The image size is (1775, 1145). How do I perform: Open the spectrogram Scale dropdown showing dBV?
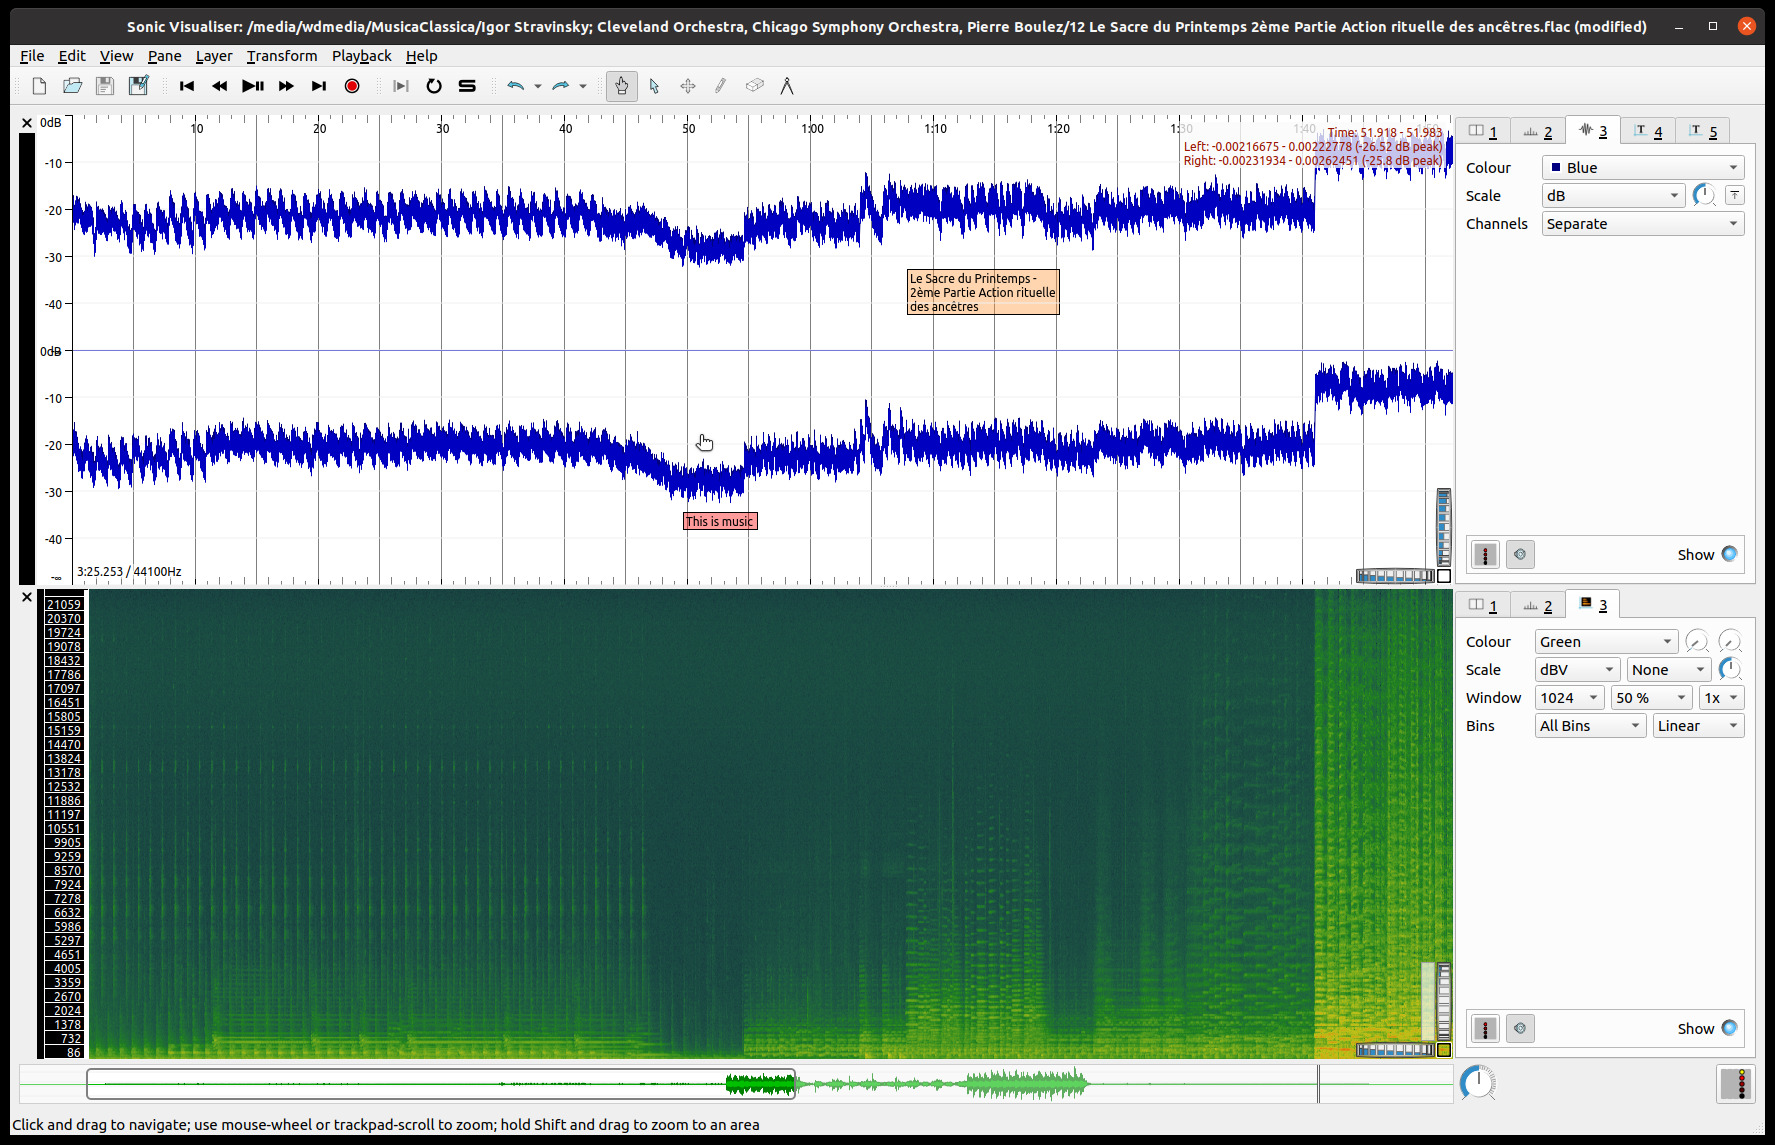1577,669
